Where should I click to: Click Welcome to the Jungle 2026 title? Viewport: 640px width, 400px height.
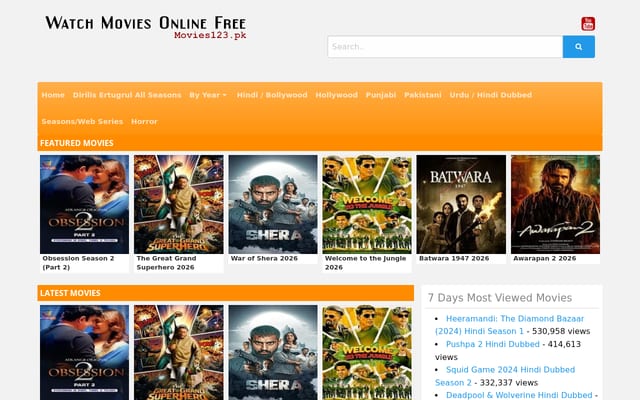(x=365, y=263)
